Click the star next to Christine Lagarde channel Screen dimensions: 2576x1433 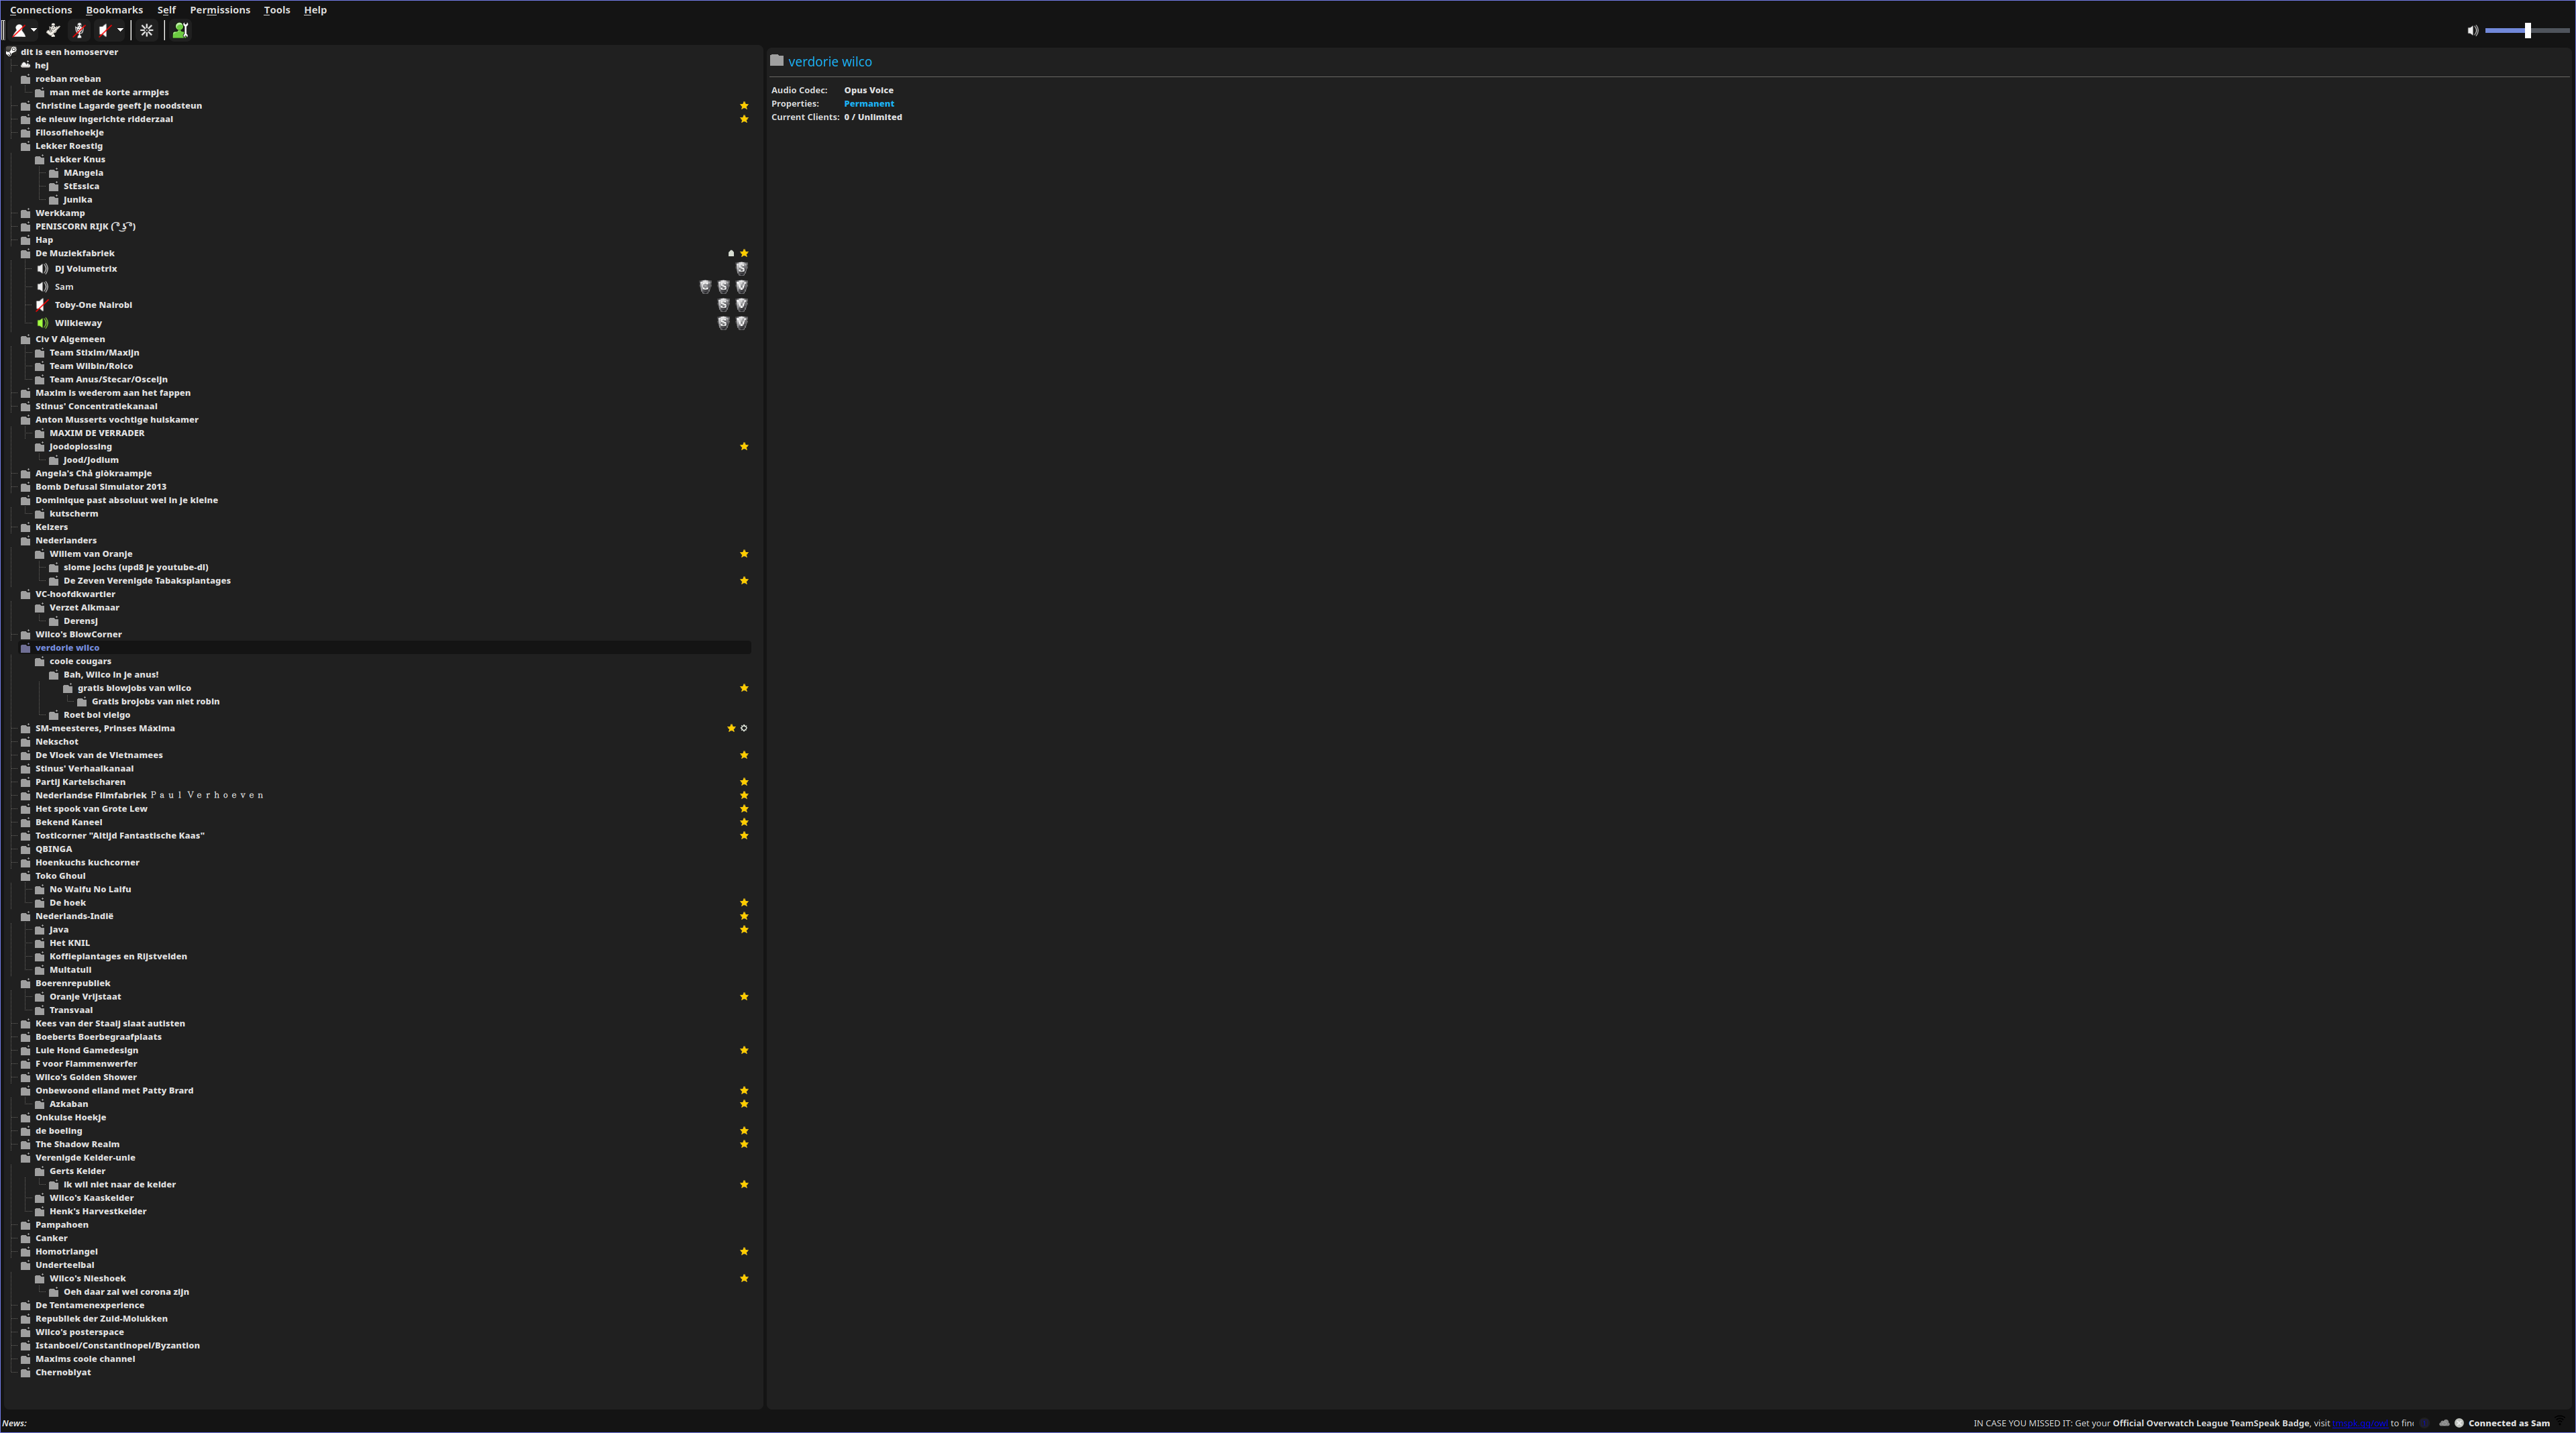[744, 106]
